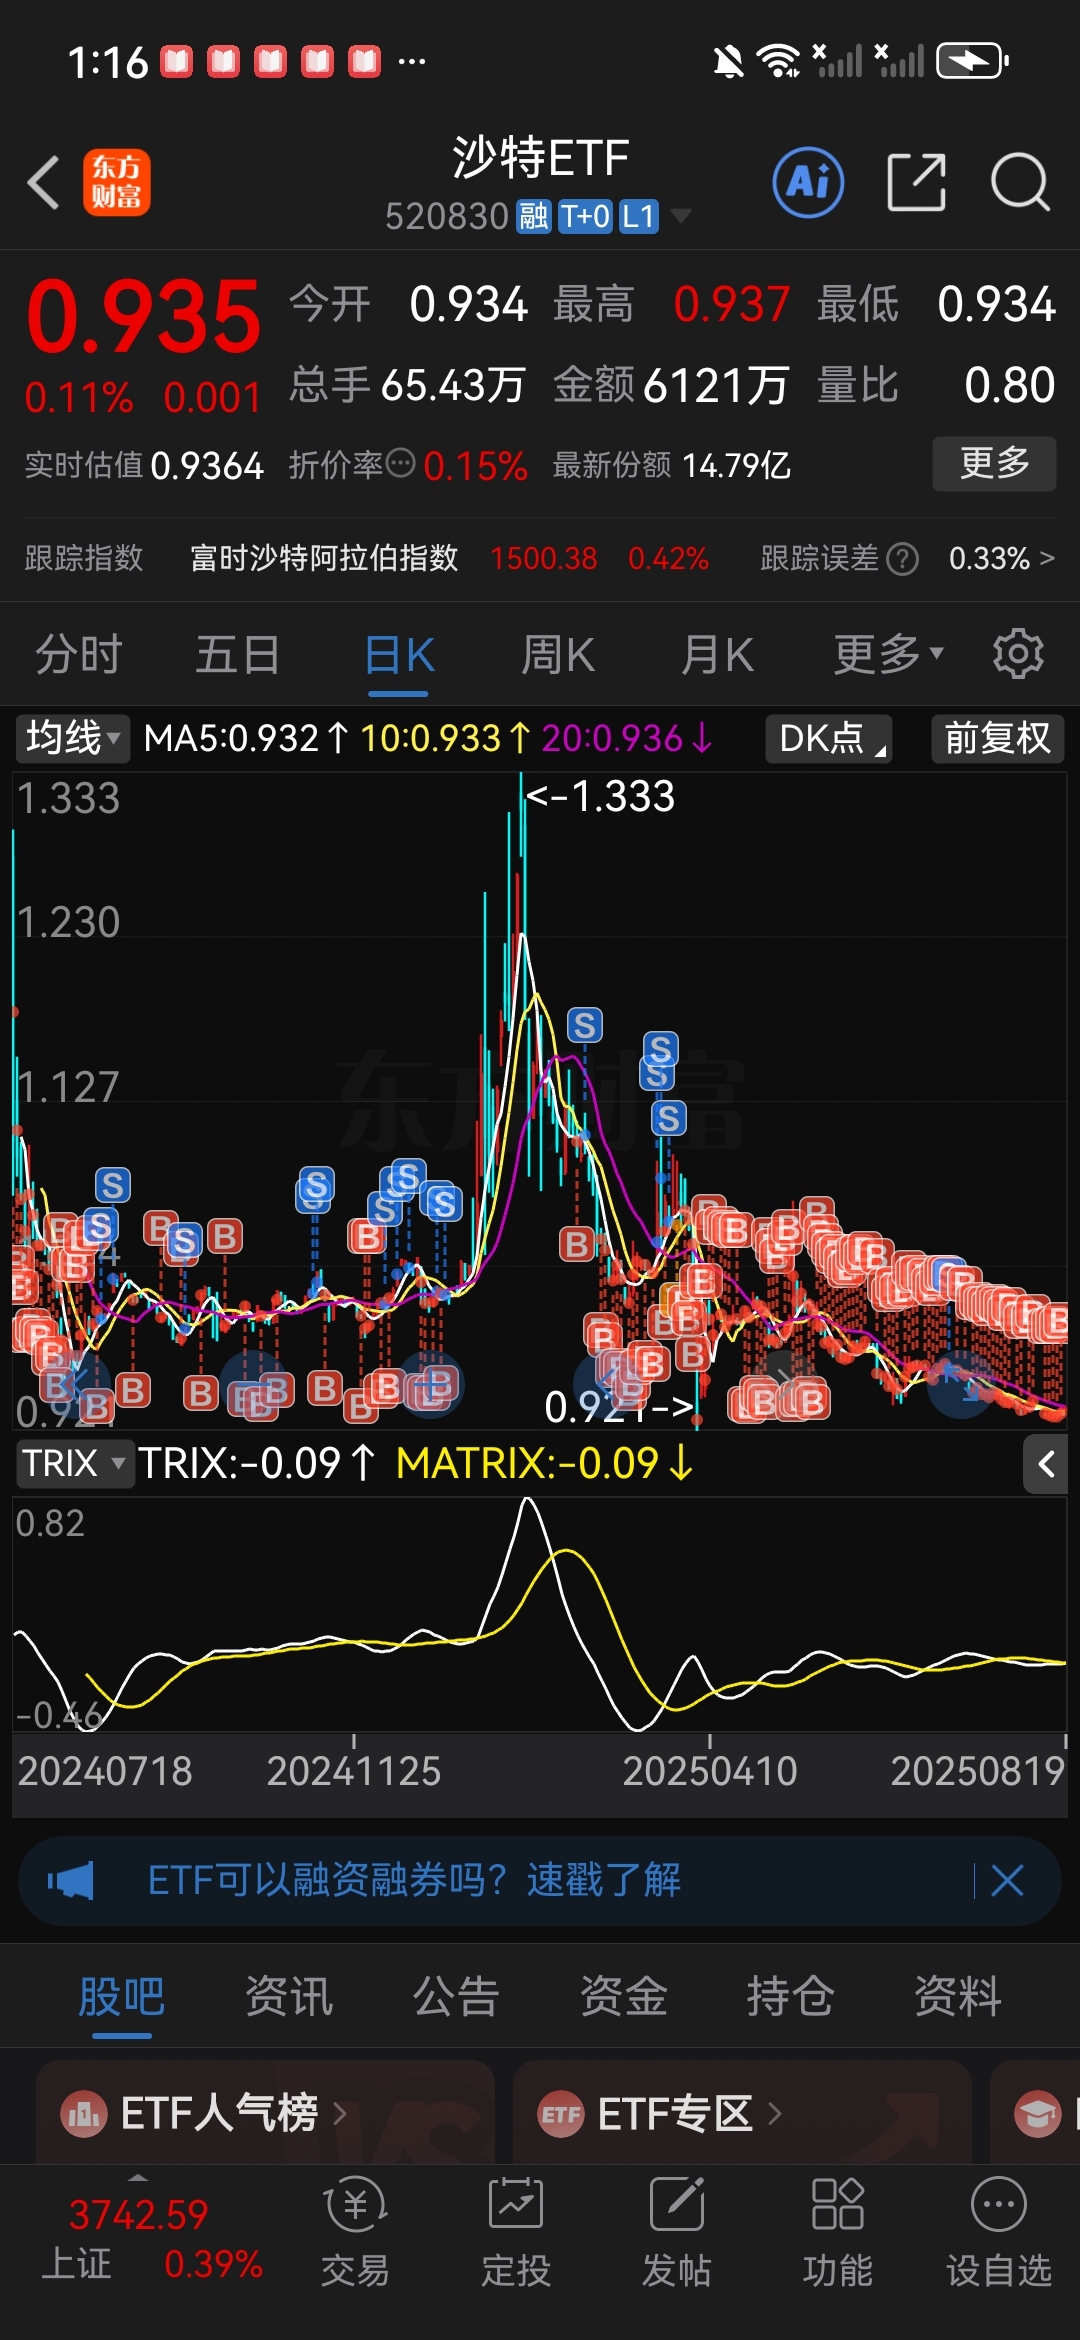Viewport: 1080px width, 2340px height.
Task: Open the 资料 tab
Action: tap(958, 1997)
